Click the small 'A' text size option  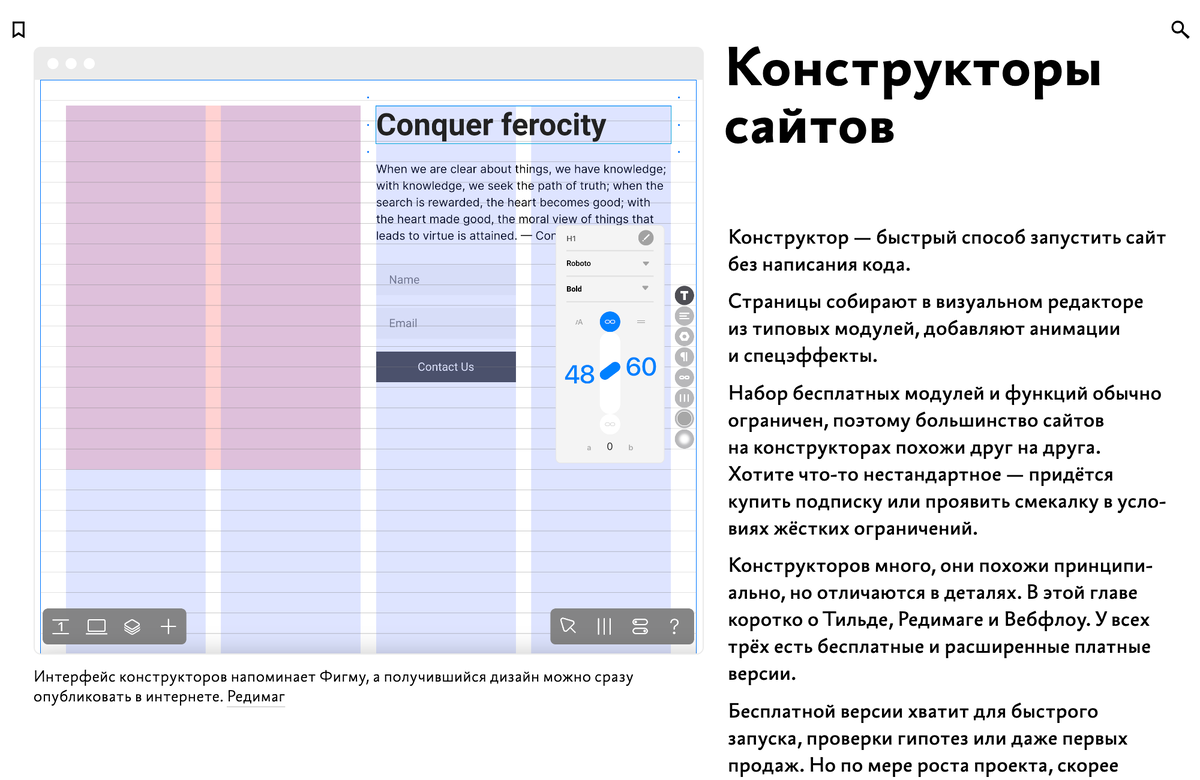point(579,322)
